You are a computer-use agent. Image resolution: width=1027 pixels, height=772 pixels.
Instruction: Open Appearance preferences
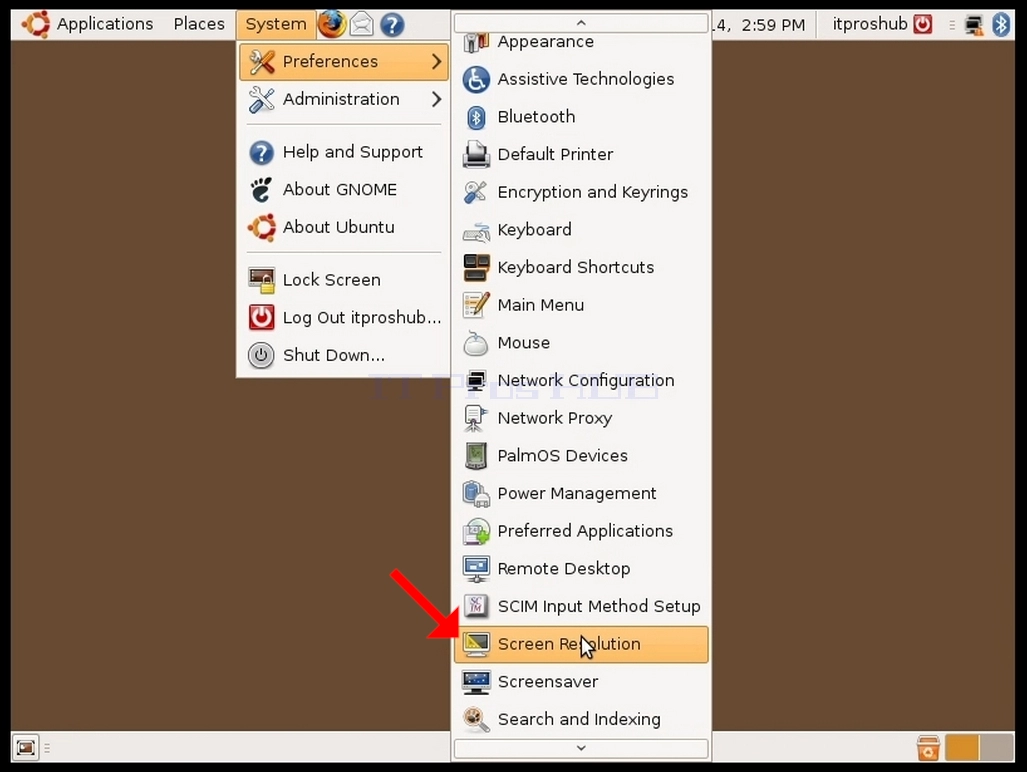click(581, 43)
